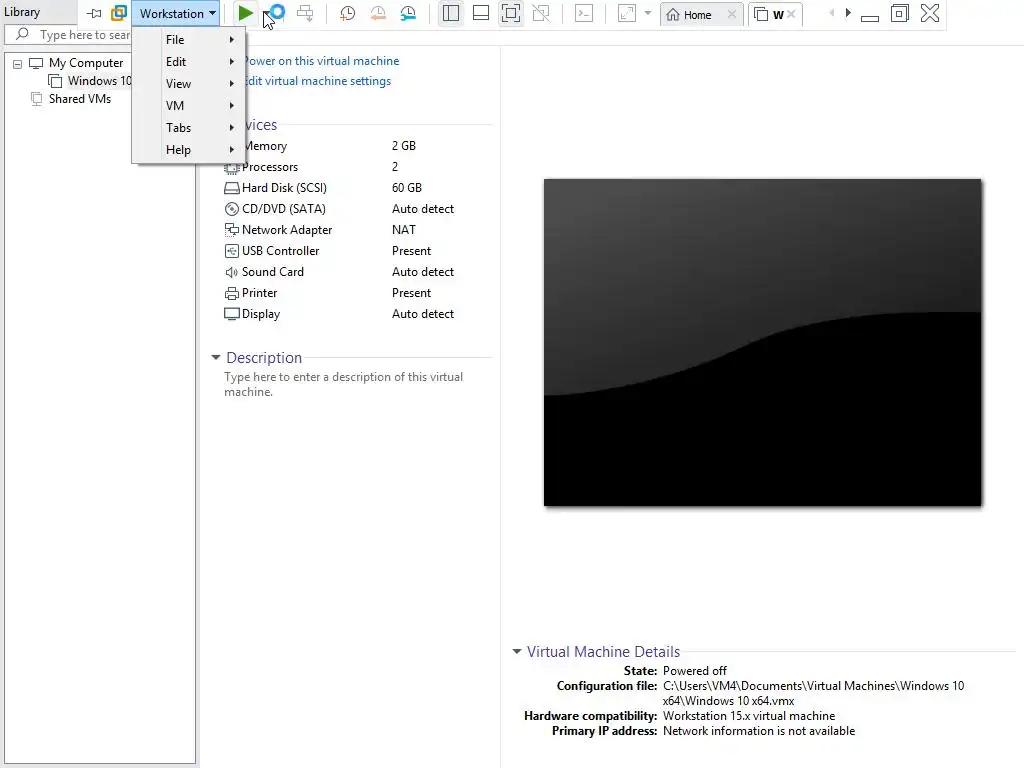Image resolution: width=1024 pixels, height=768 pixels.
Task: Click the 60 GB hard disk value
Action: [407, 188]
